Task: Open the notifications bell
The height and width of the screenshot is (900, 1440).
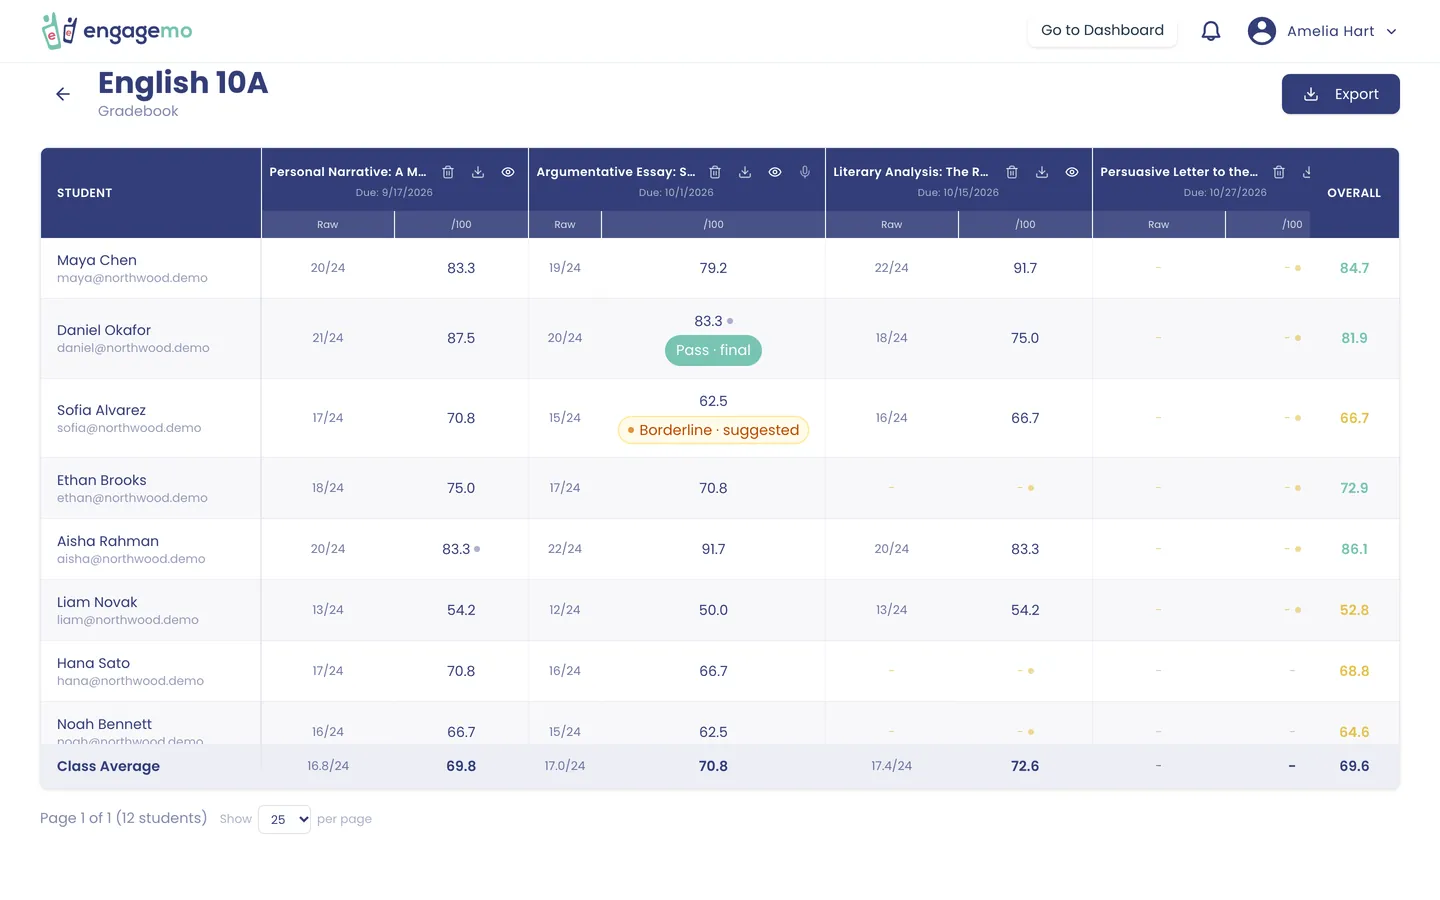Action: tap(1211, 31)
